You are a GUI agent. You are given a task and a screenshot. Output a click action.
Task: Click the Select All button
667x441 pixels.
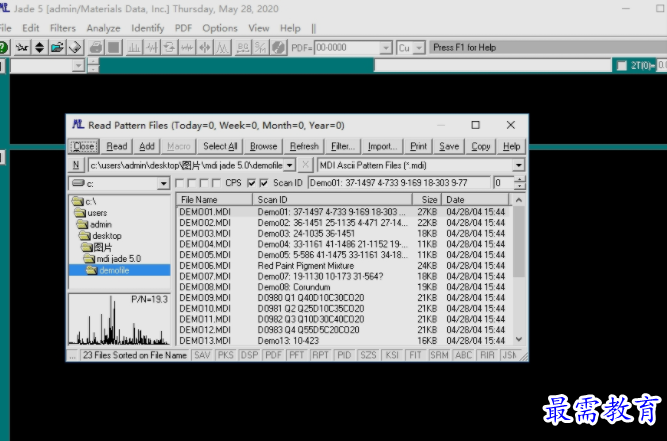tap(220, 147)
